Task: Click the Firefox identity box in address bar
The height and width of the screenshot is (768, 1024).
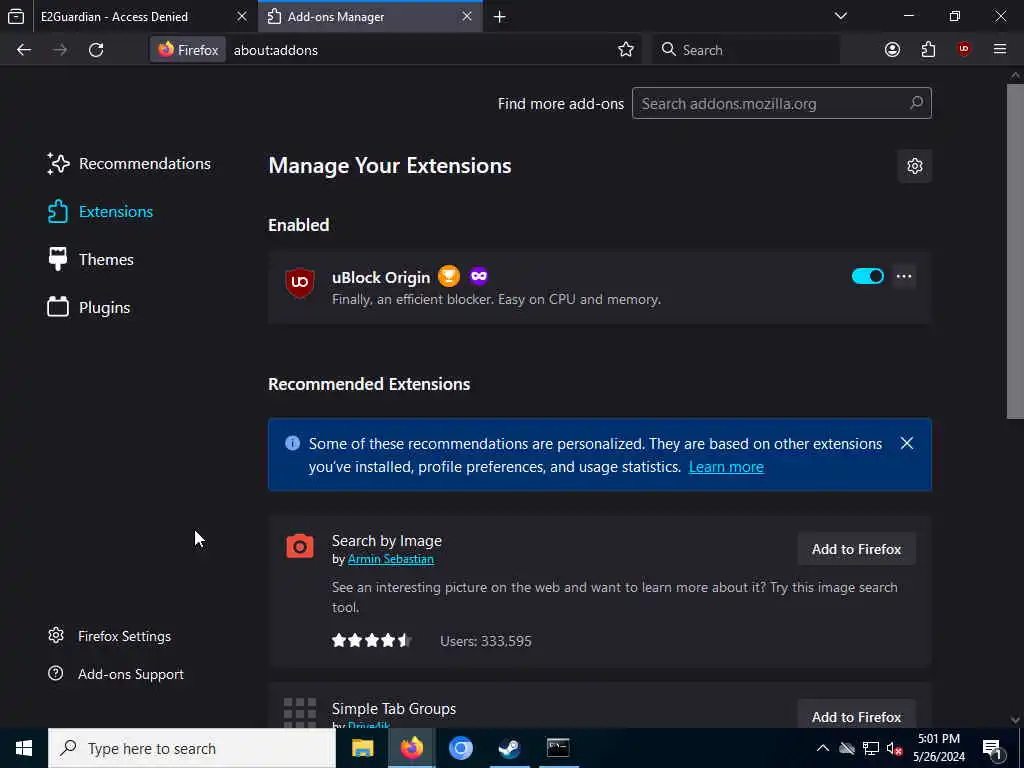Action: (188, 50)
